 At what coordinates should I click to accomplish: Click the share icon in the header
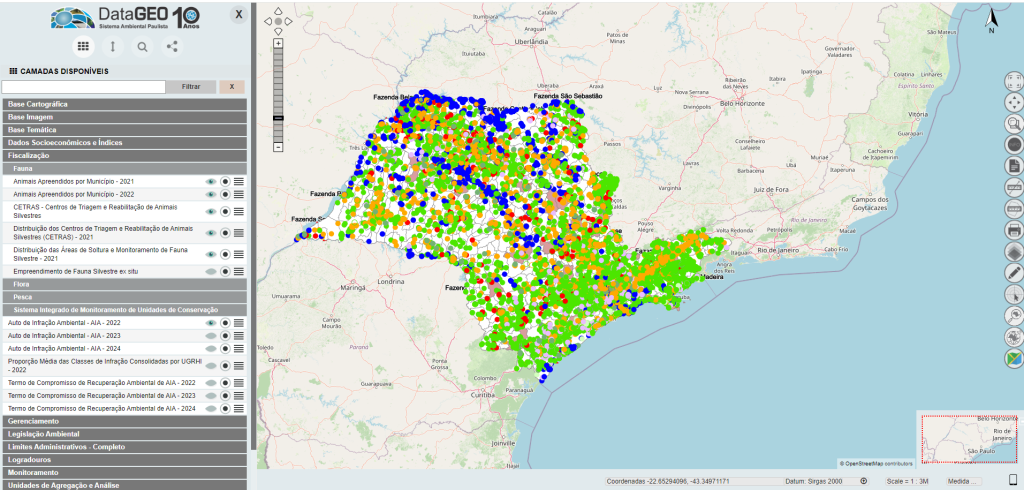point(172,46)
